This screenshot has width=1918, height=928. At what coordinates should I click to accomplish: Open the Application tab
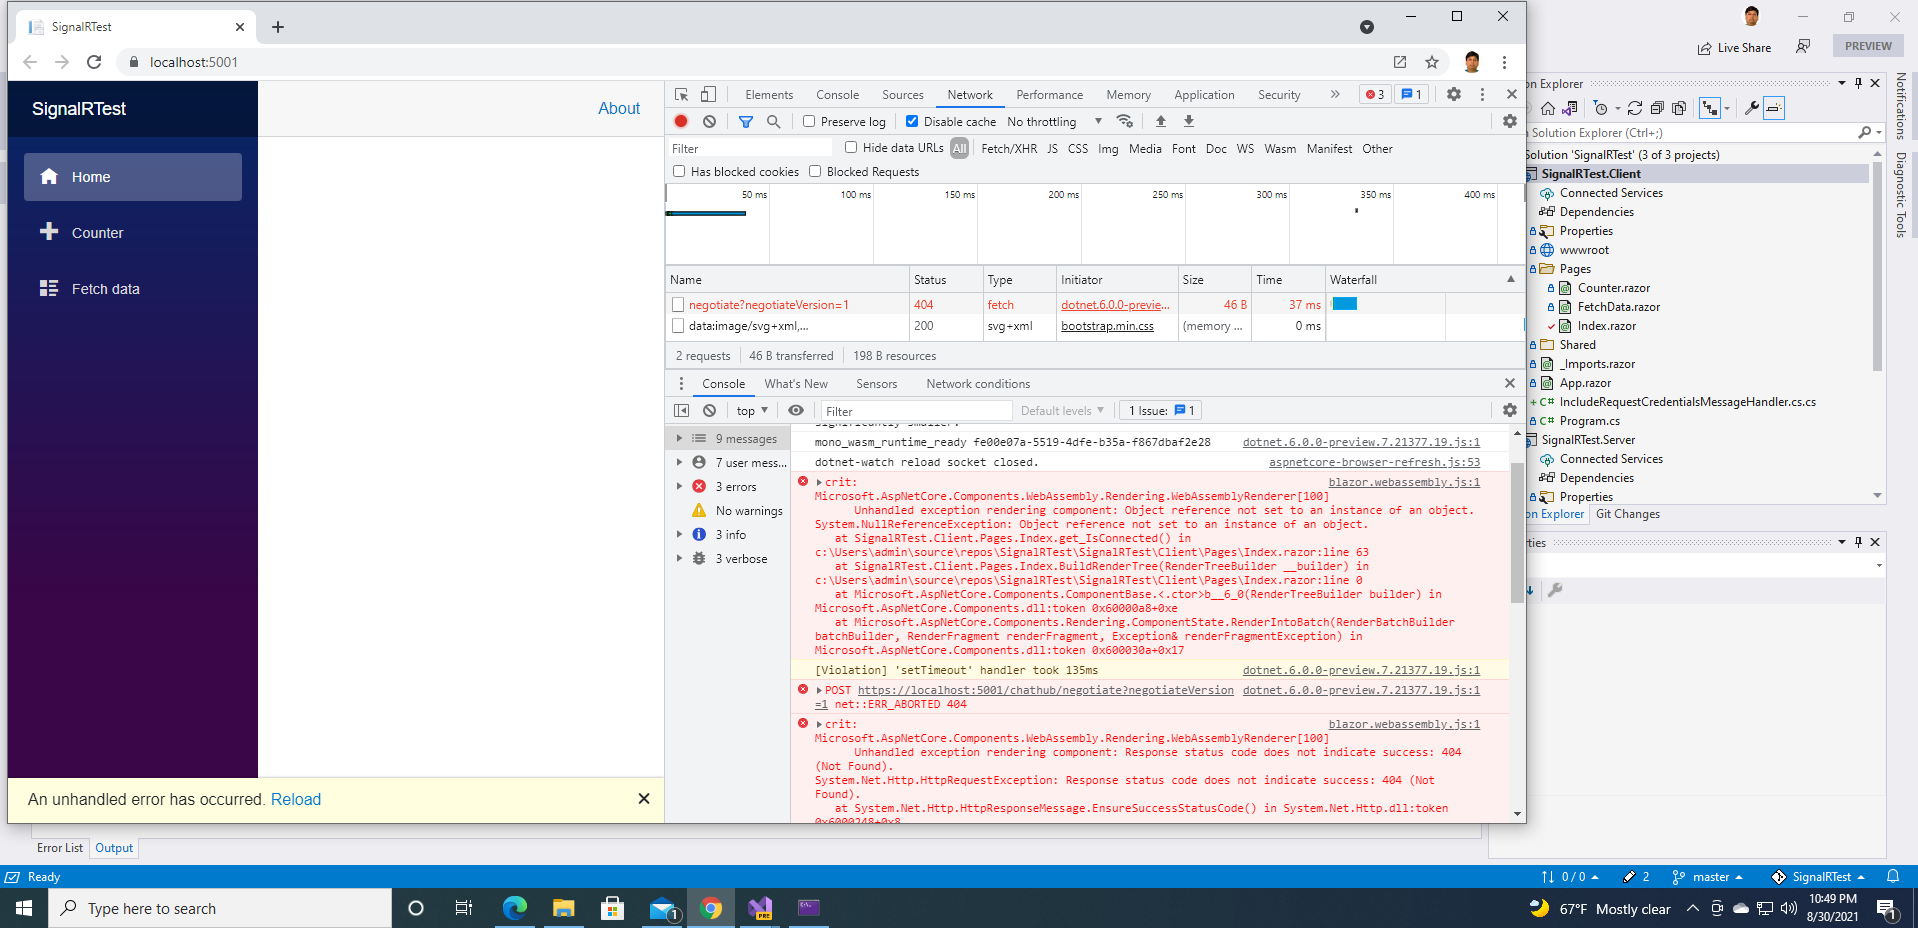[1204, 95]
